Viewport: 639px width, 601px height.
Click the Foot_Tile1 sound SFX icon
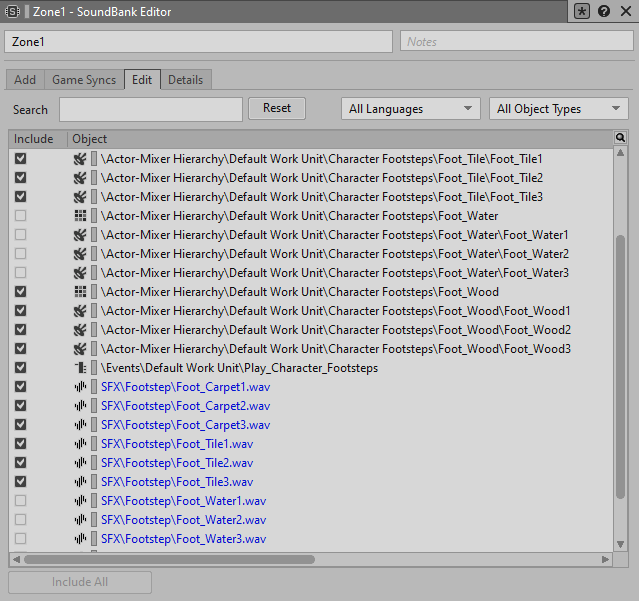pos(80,159)
